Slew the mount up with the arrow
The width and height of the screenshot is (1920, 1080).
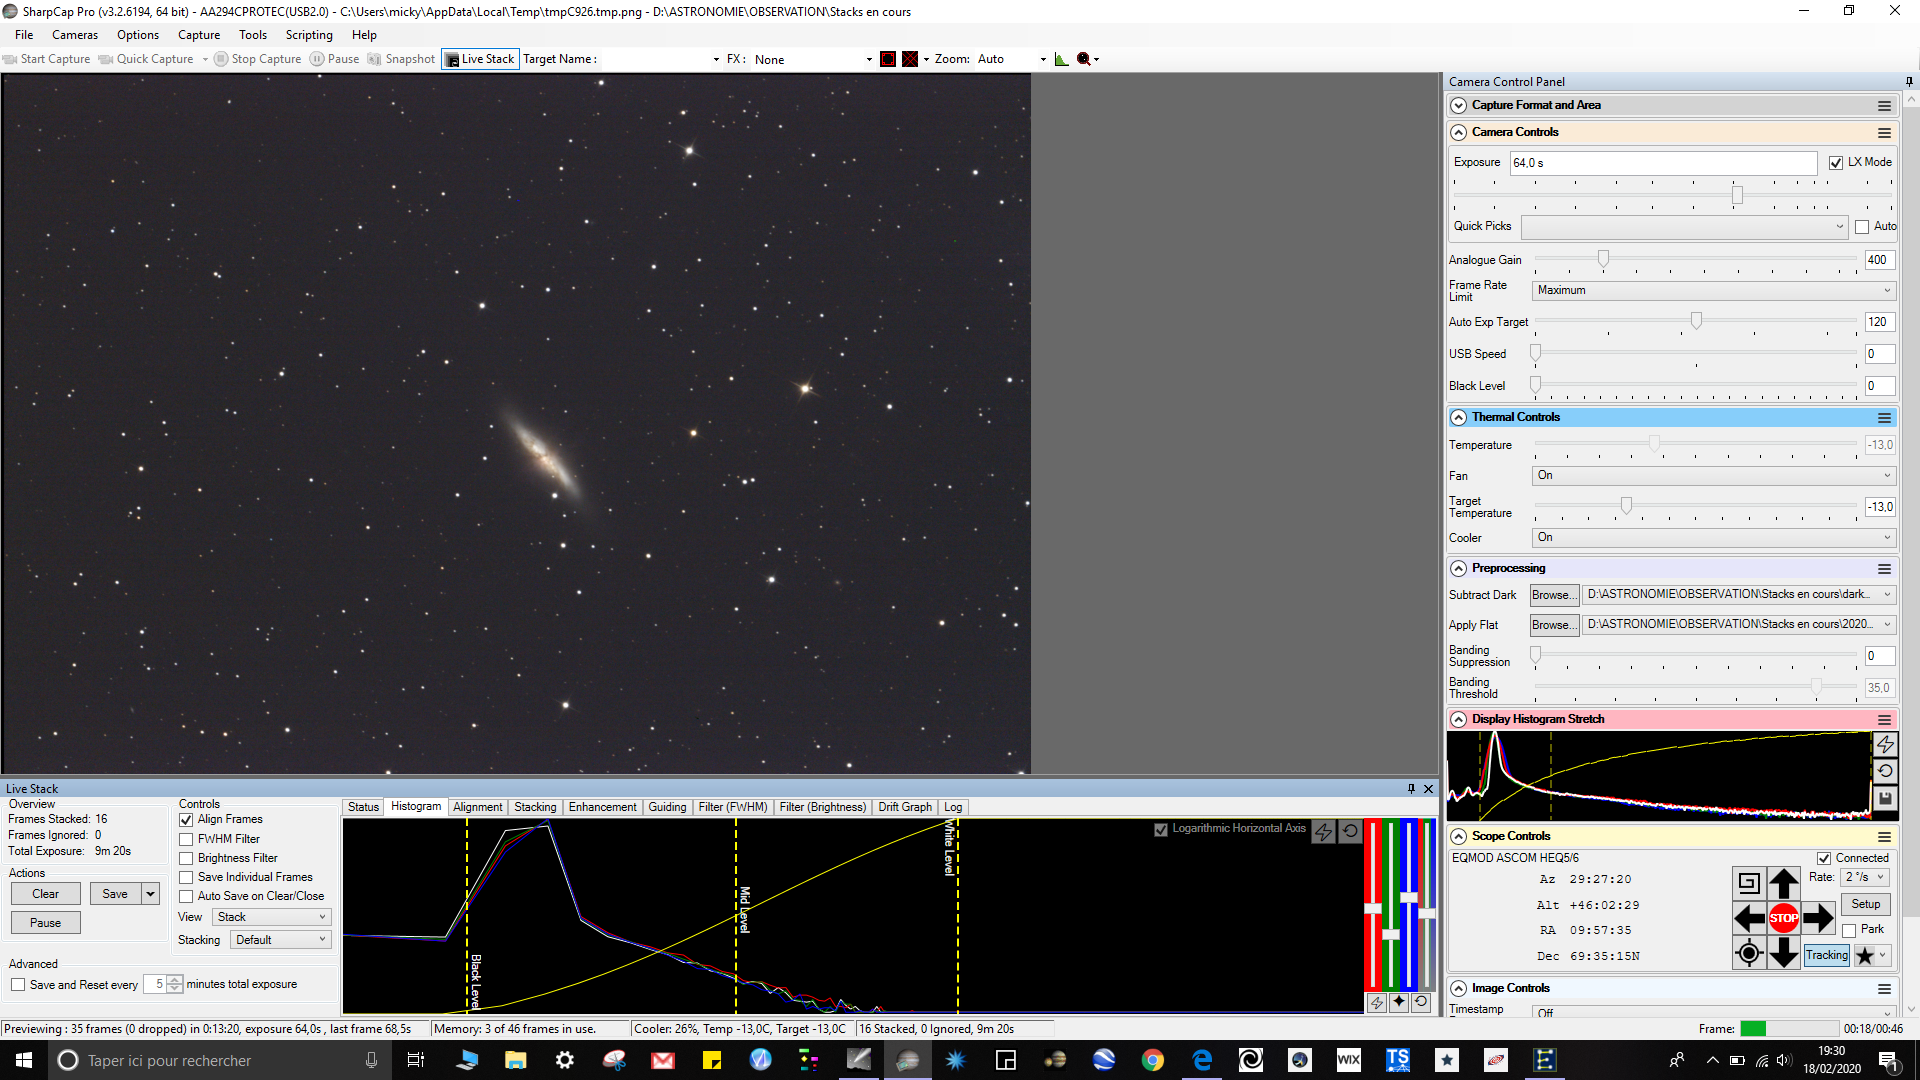[1783, 883]
